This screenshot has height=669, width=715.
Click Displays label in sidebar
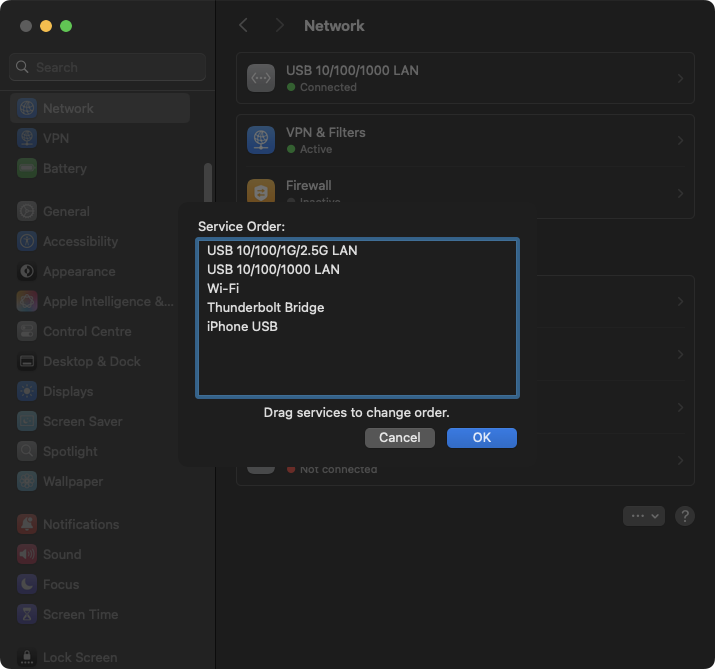coord(68,391)
